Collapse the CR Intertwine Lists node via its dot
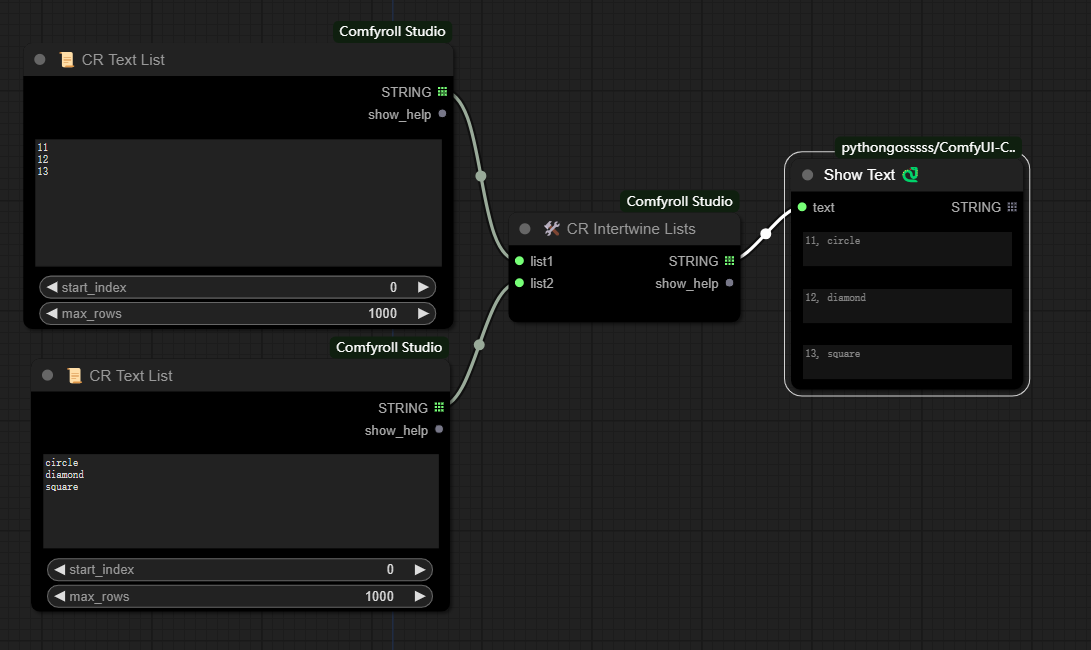 tap(525, 229)
